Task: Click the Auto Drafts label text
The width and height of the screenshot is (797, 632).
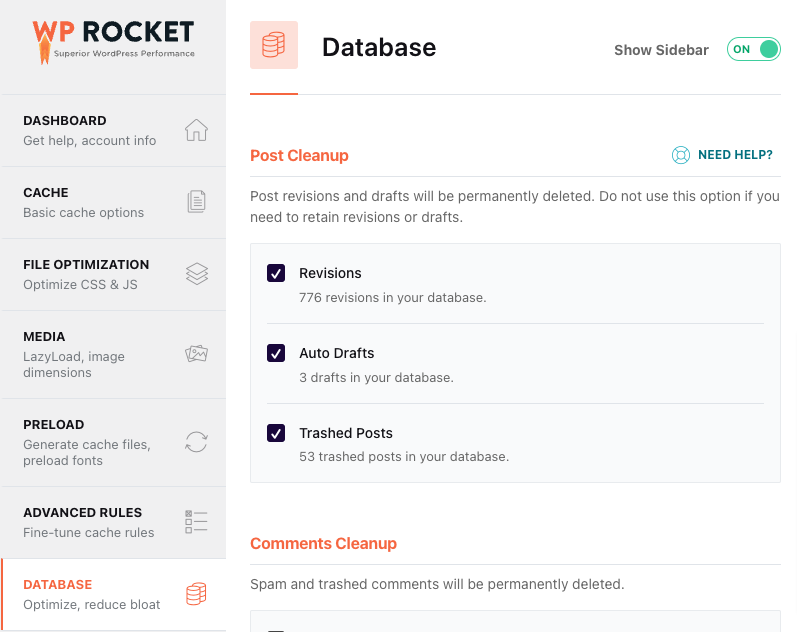Action: click(336, 353)
